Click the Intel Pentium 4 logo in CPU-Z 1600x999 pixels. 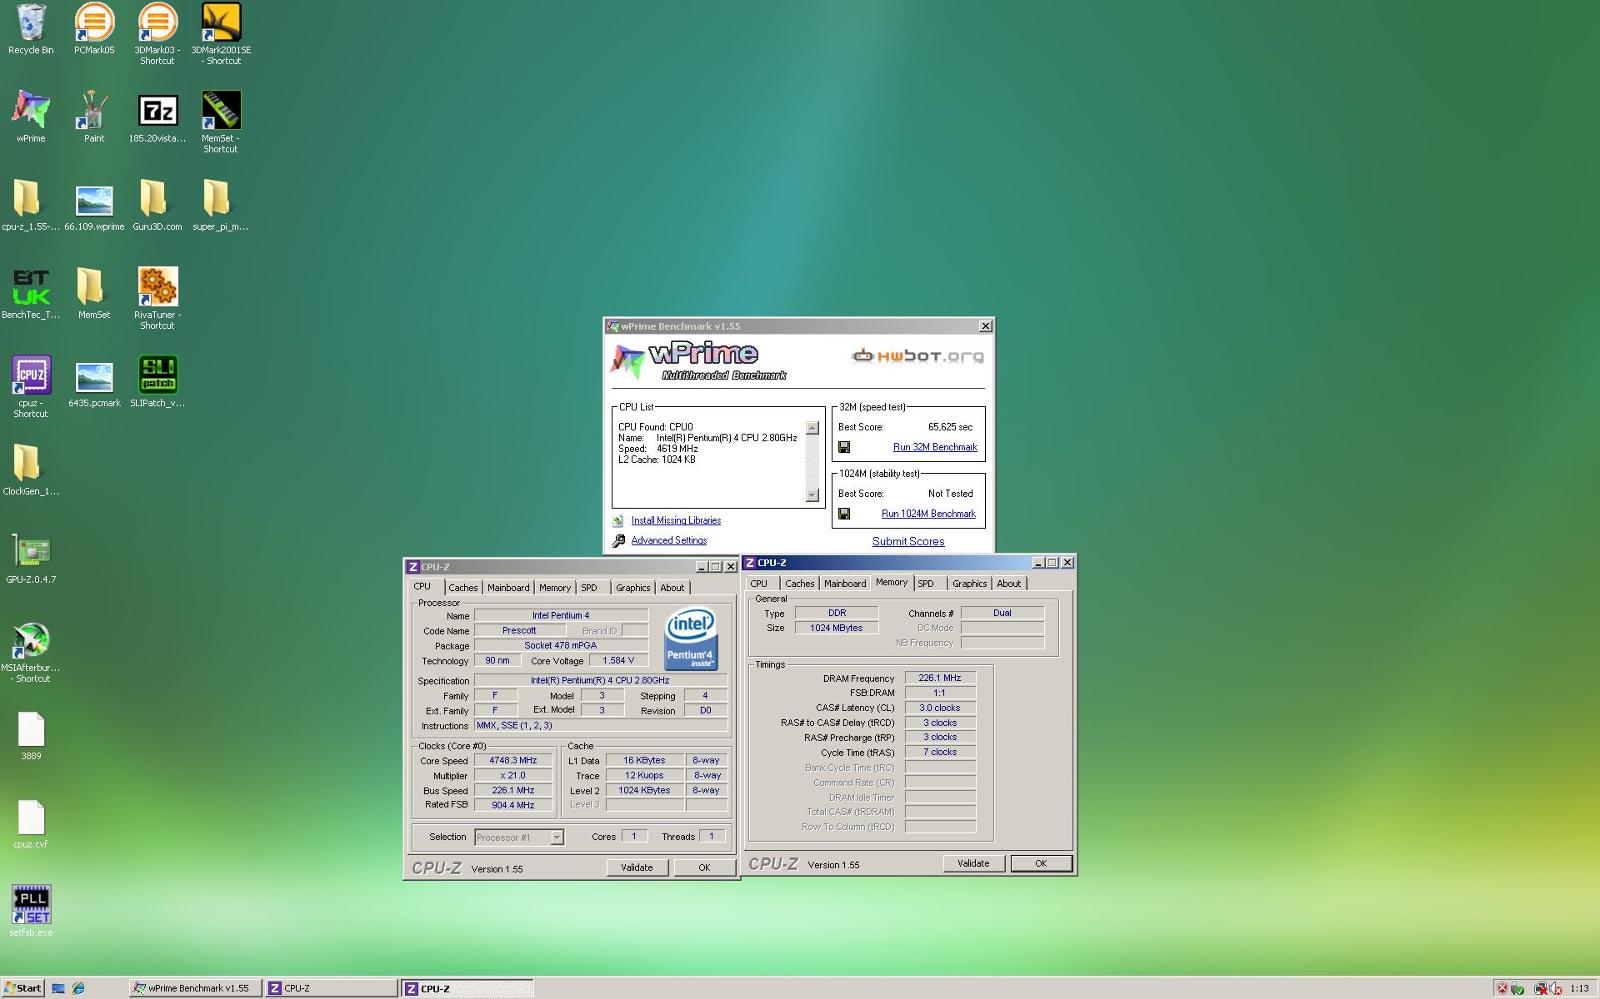coord(691,638)
